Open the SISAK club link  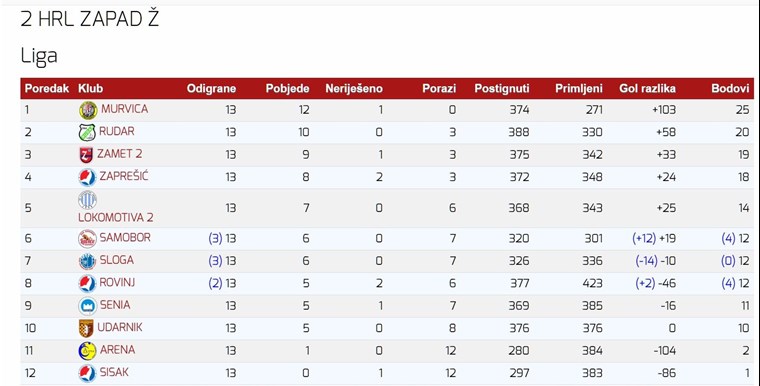click(x=114, y=372)
